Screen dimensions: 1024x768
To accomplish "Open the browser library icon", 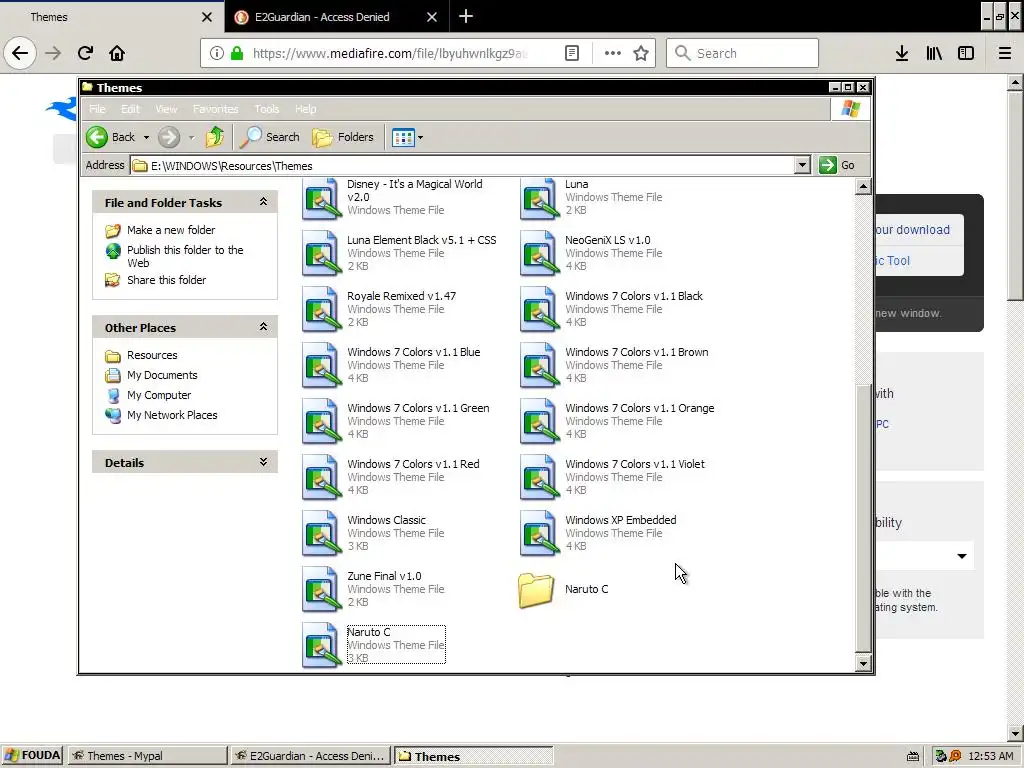I will click(x=934, y=54).
